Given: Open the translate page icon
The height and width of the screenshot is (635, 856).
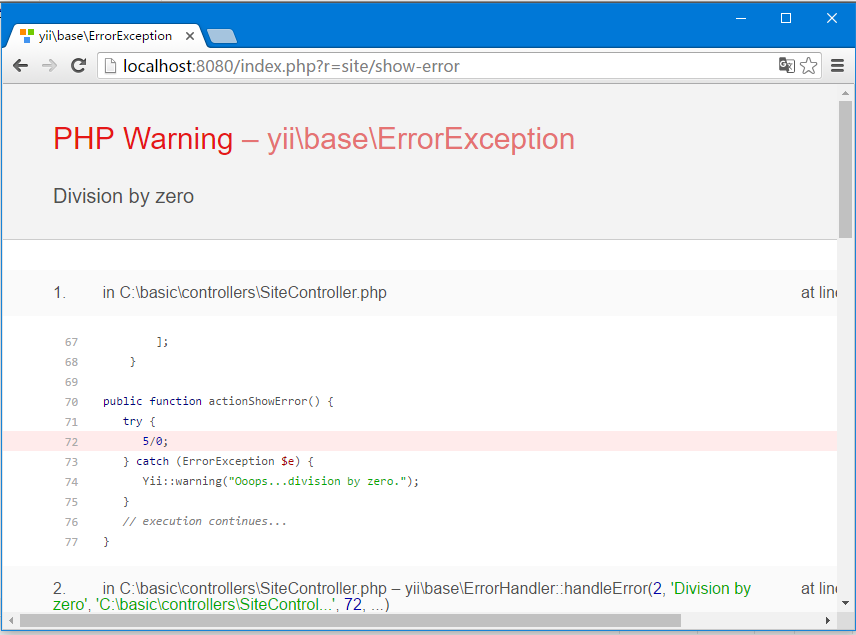Looking at the screenshot, I should click(787, 66).
